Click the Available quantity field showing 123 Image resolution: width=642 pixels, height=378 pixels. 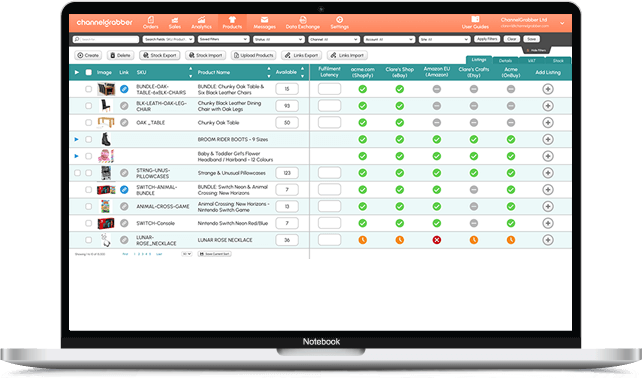(287, 173)
